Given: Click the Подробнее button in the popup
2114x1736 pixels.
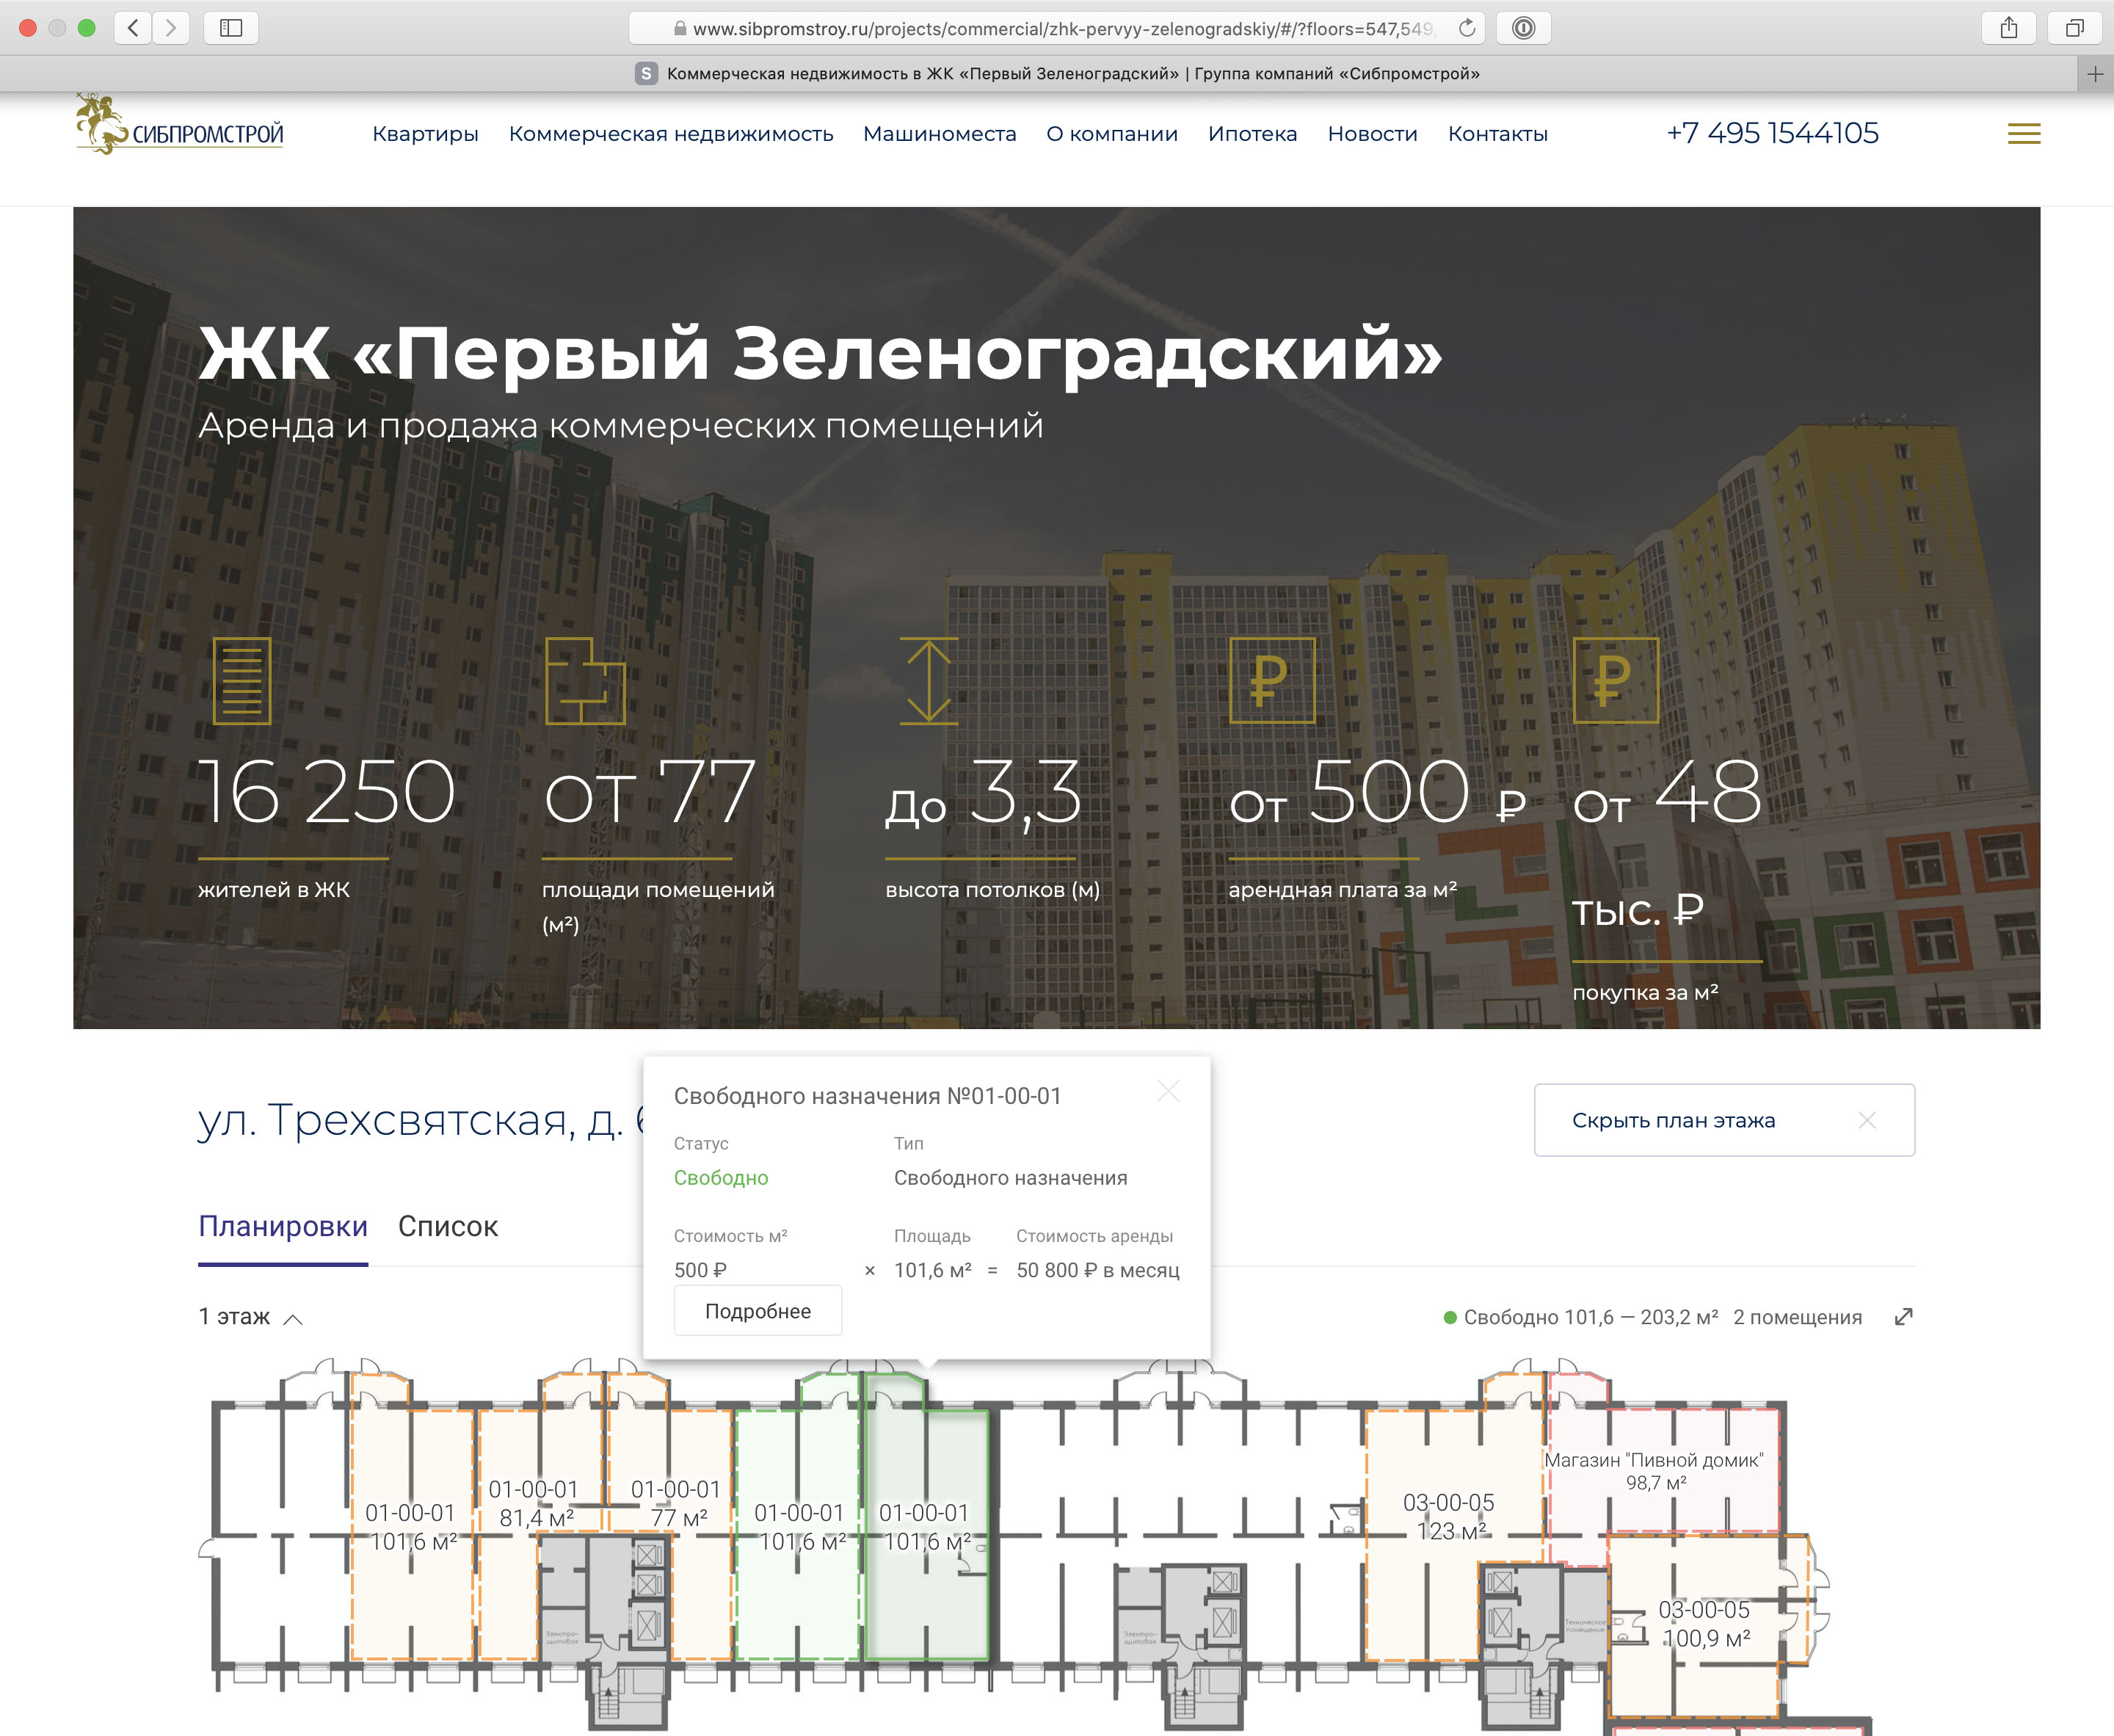Looking at the screenshot, I should tap(758, 1311).
